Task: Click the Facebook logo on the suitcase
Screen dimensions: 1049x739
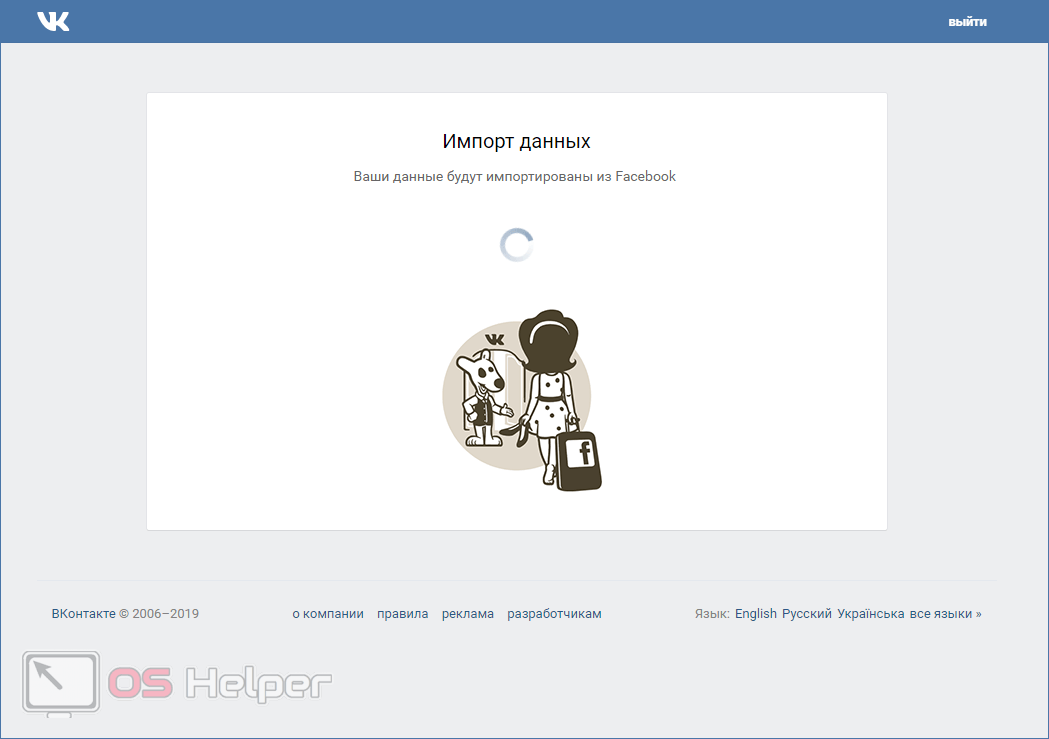Action: coord(581,454)
